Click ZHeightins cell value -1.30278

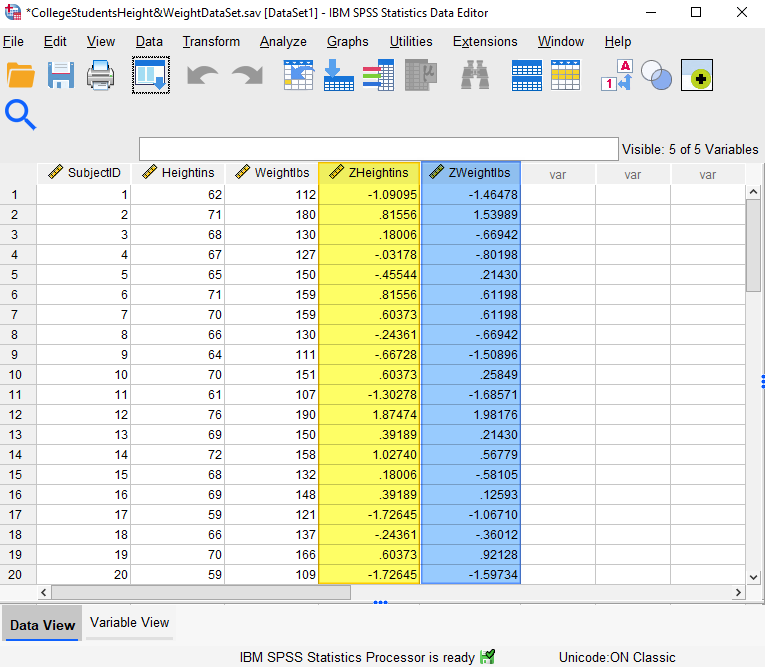coord(369,395)
